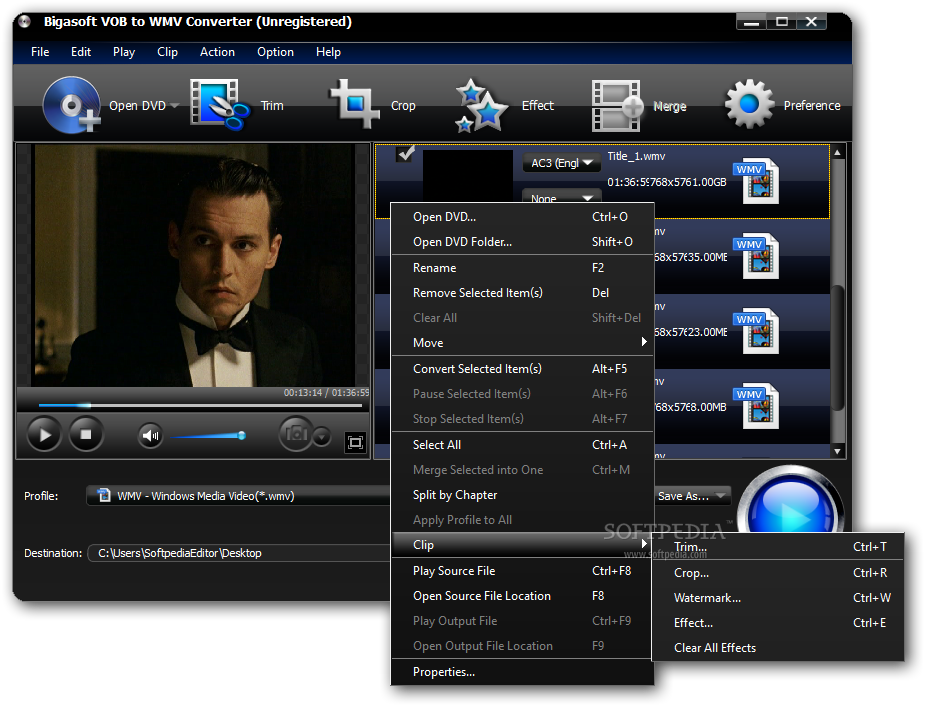Click the Effect stars icon

pyautogui.click(x=481, y=106)
